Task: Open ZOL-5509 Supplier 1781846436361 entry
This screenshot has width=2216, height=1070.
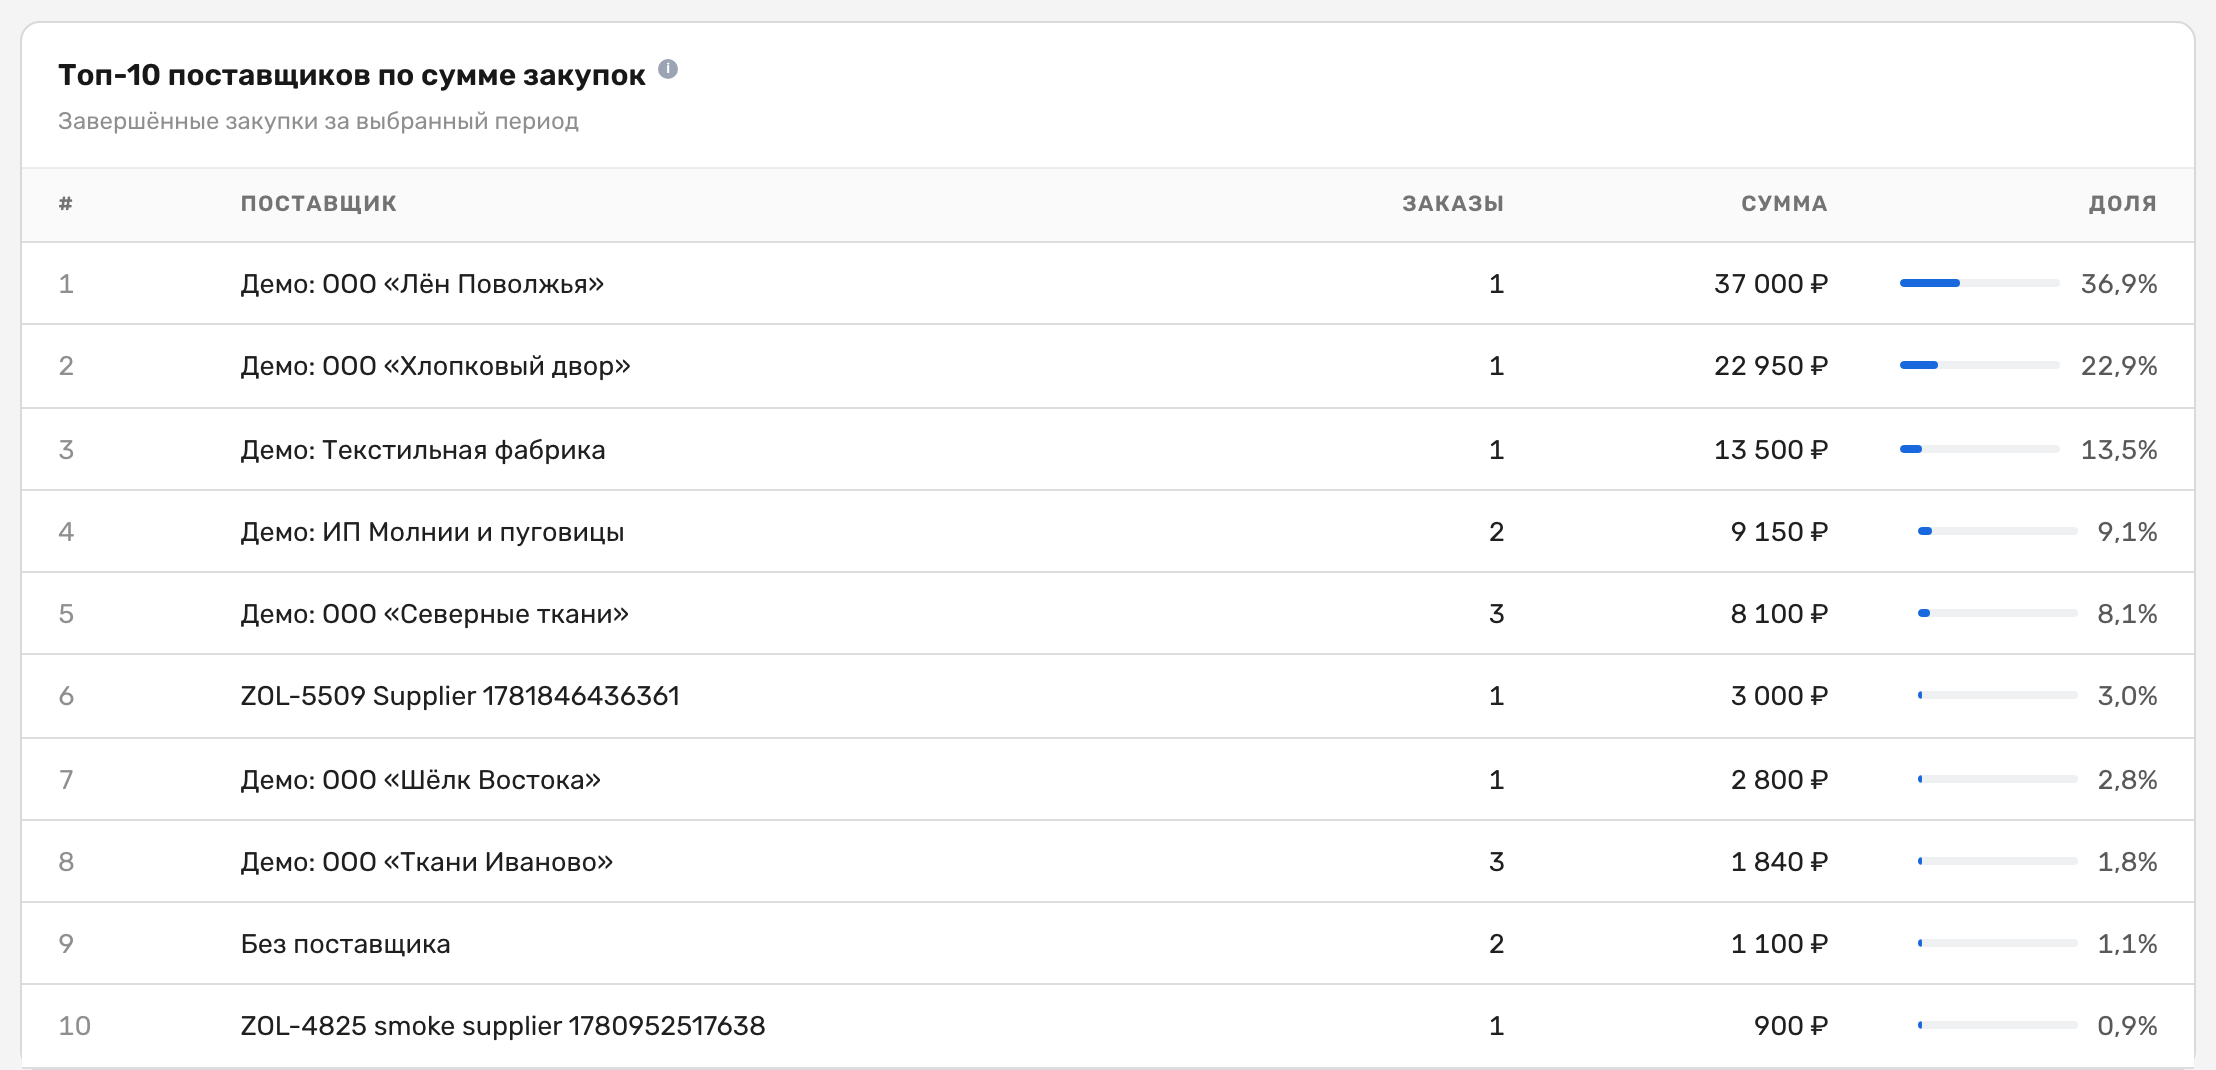Action: pos(460,696)
